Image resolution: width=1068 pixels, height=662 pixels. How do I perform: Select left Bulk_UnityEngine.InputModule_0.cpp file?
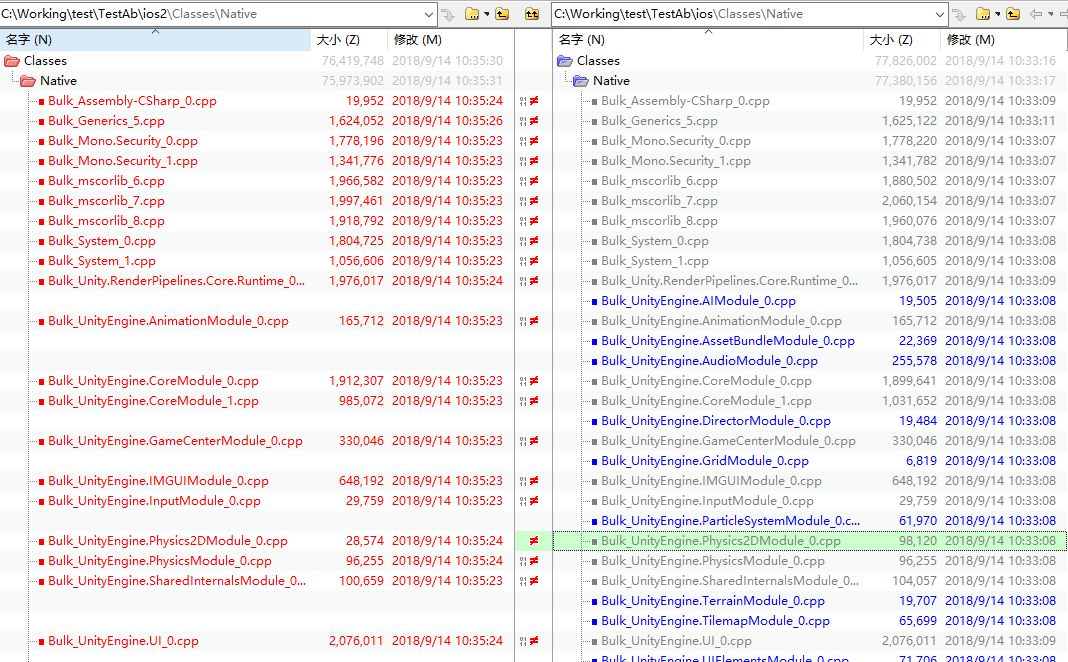pos(154,501)
